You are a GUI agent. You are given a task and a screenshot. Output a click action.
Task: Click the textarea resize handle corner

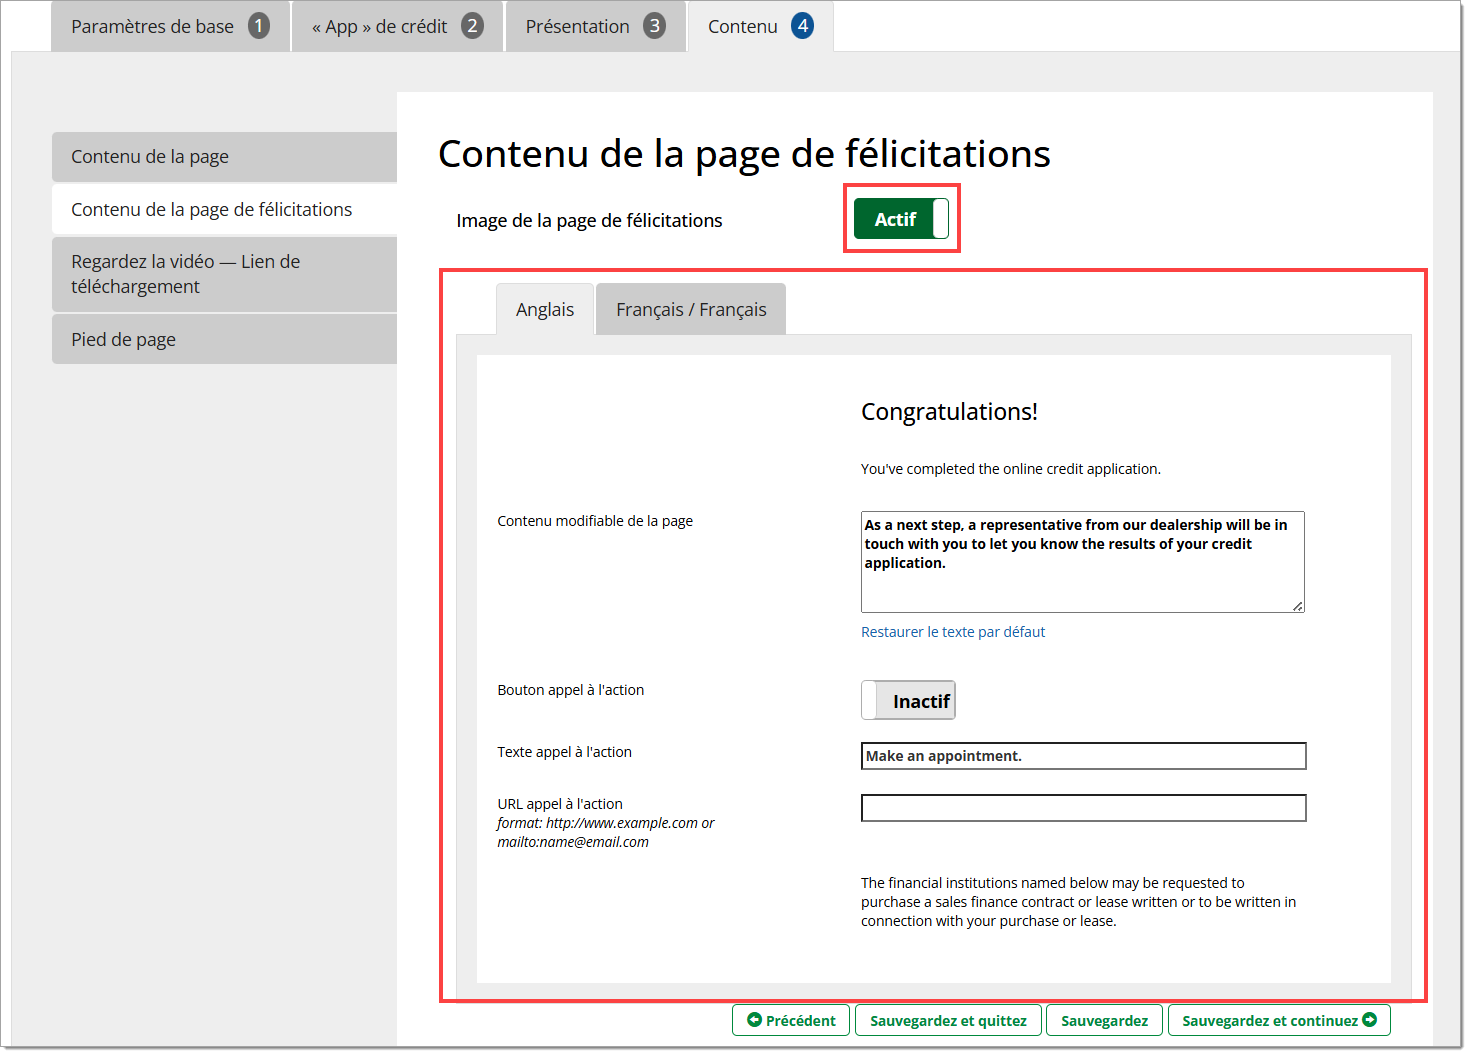coord(1297,606)
